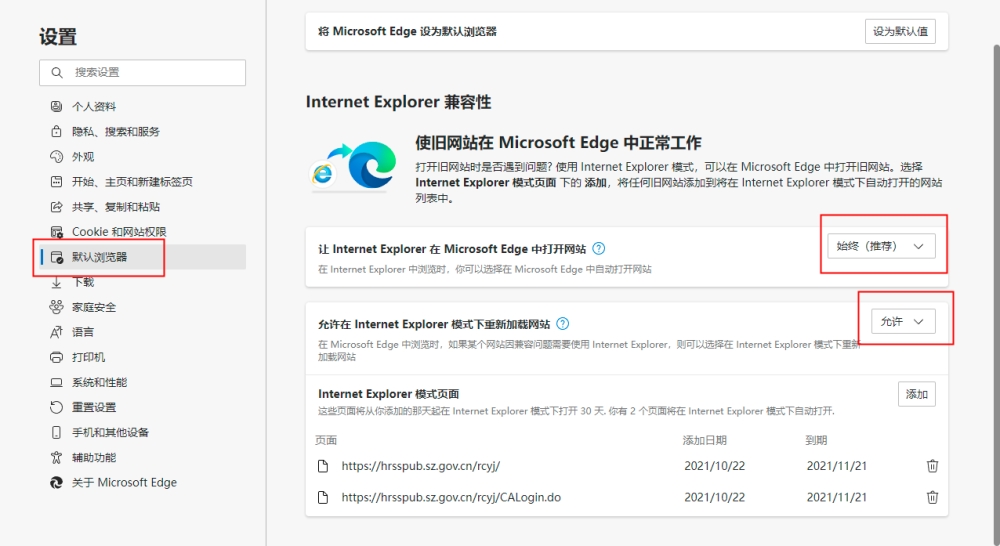Go to 外观 settings section
Viewport: 1000px width, 546px height.
142,156
